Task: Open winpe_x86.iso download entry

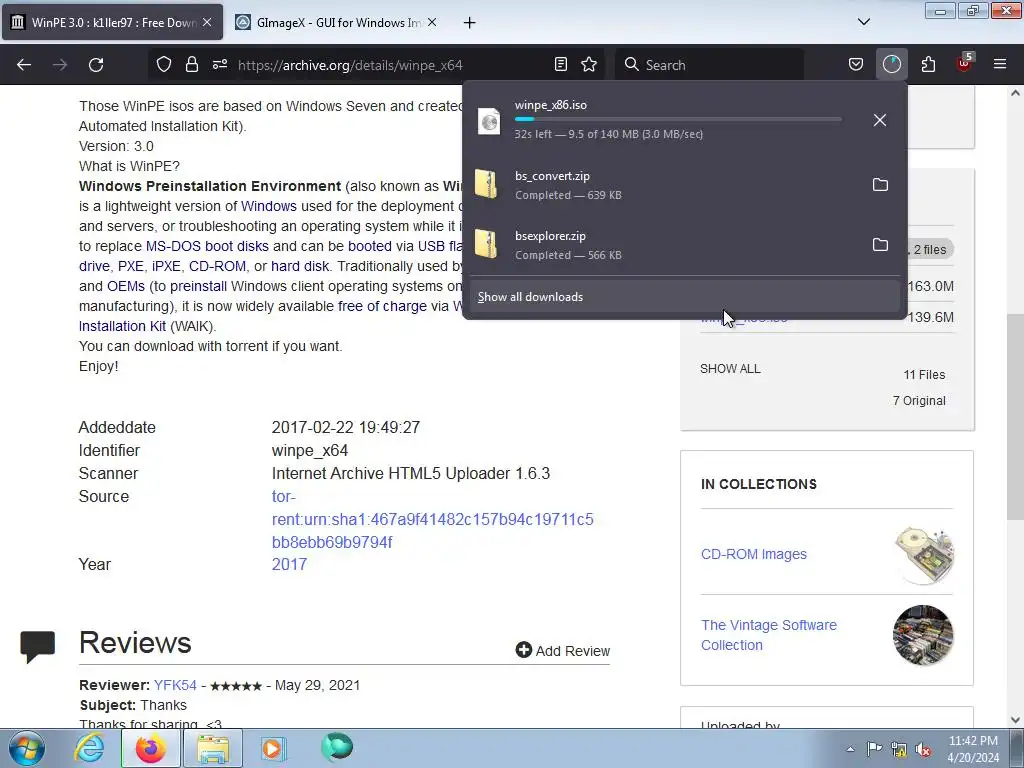Action: tap(665, 120)
